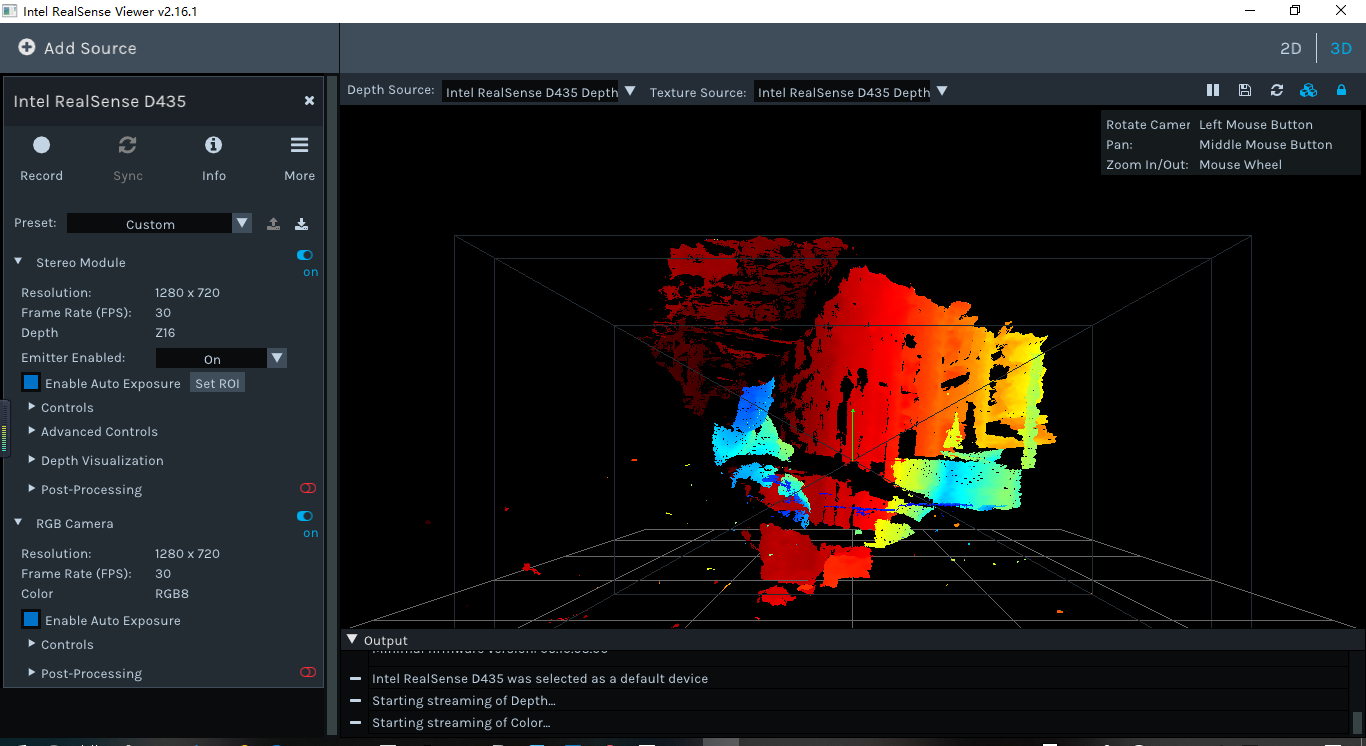Expand Depth Visualization
1366x746 pixels.
tap(32, 460)
